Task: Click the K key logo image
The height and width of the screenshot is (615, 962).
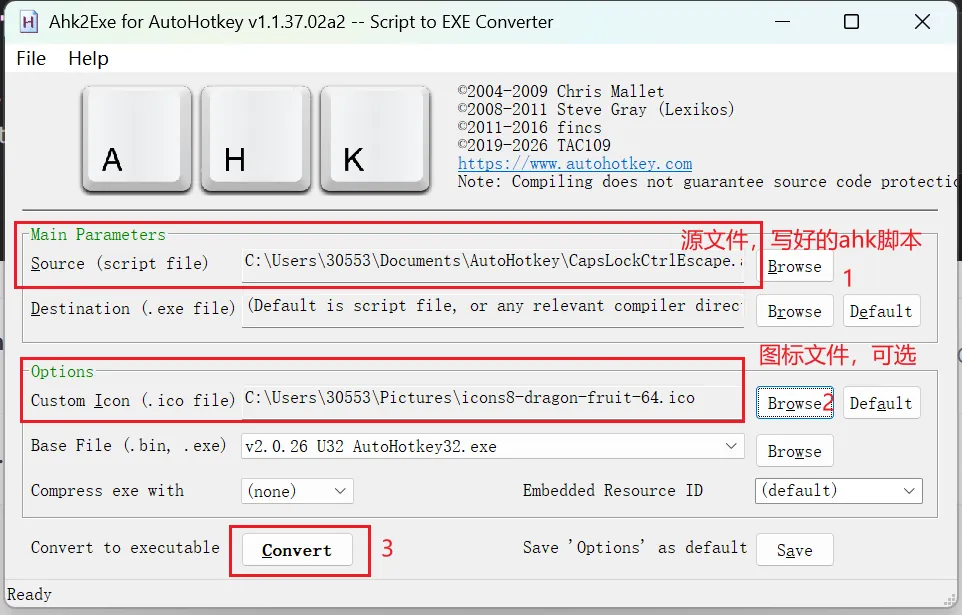Action: pos(375,139)
